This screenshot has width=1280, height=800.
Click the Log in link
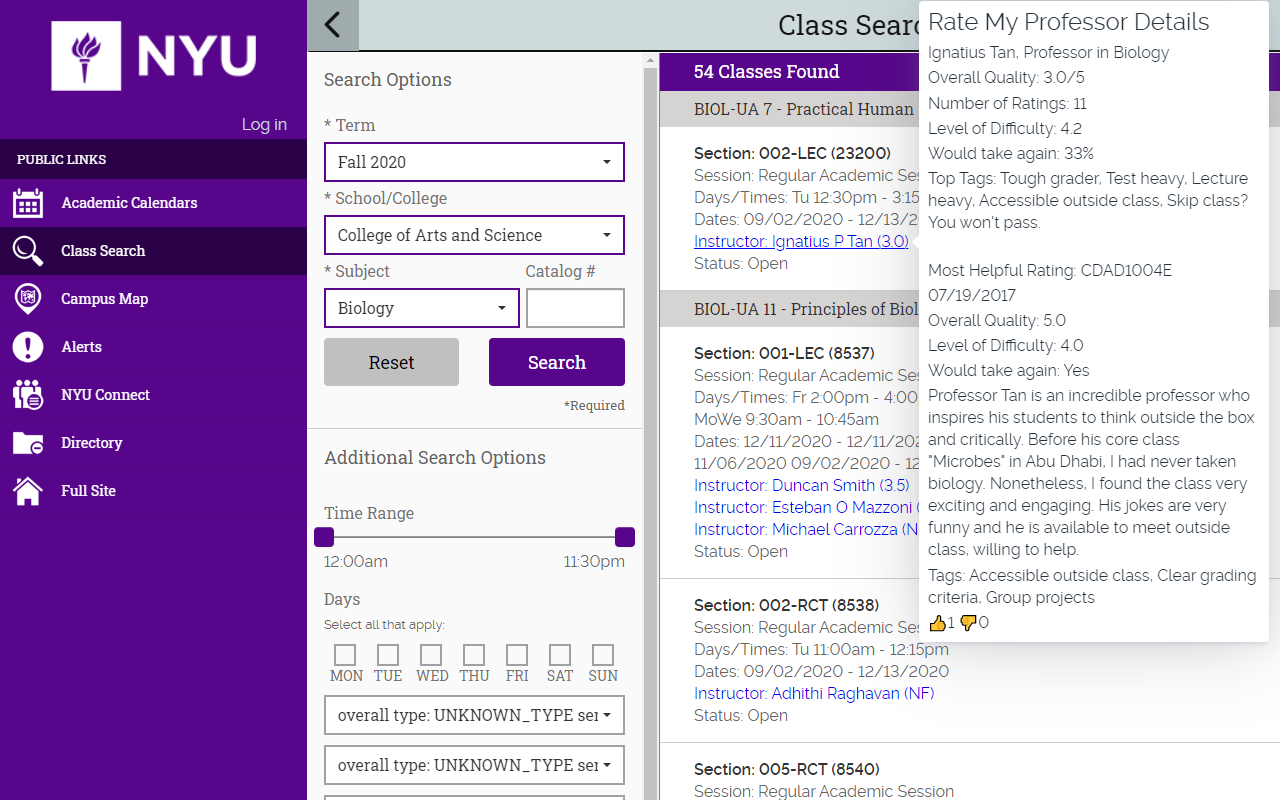[x=264, y=124]
